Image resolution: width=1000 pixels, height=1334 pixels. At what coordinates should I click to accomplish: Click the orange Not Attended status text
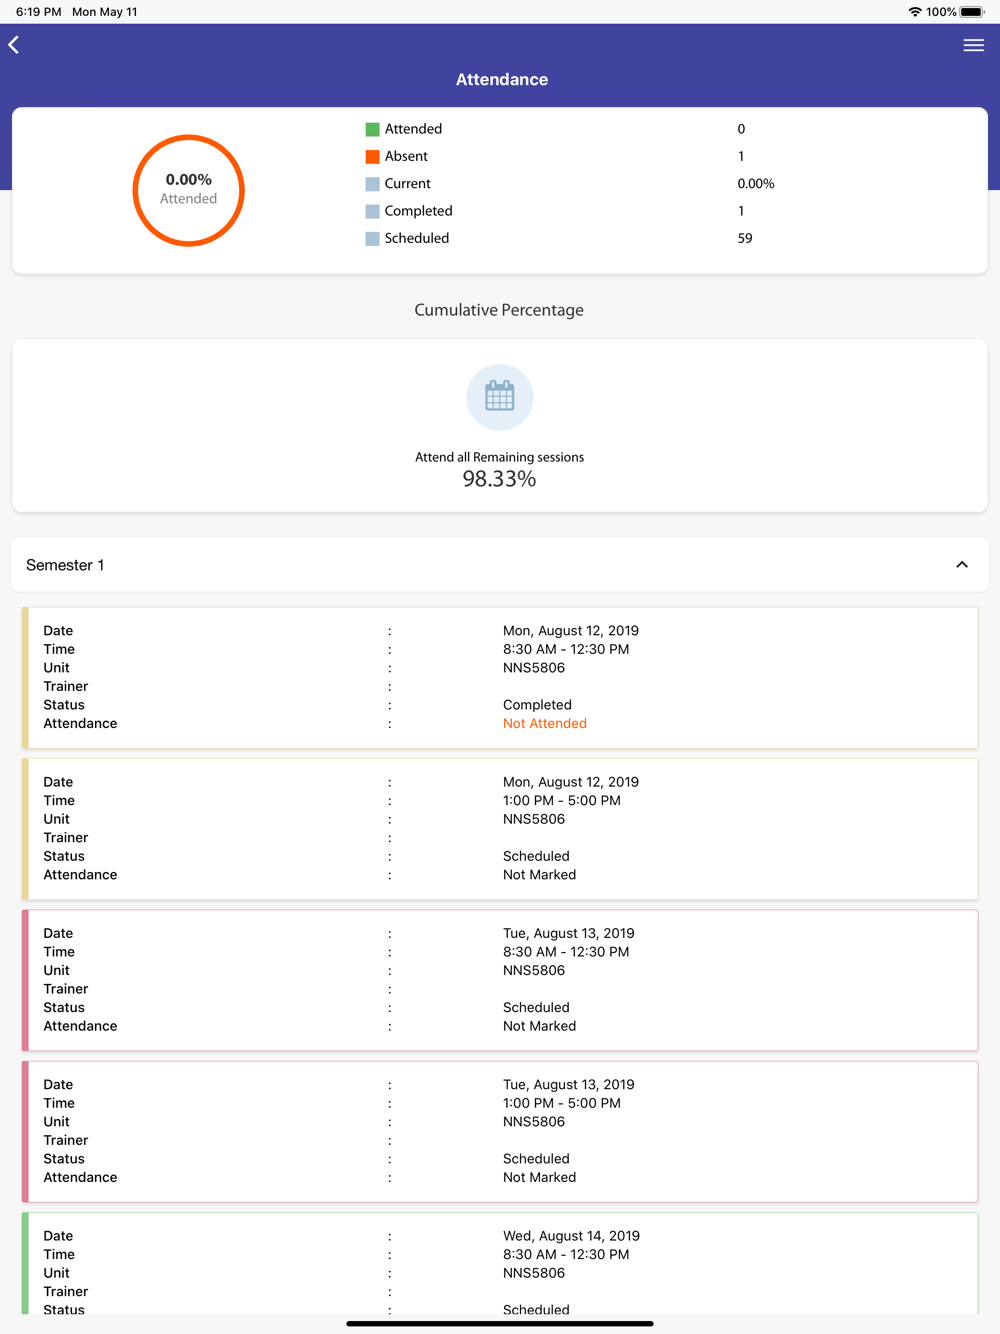pos(545,723)
